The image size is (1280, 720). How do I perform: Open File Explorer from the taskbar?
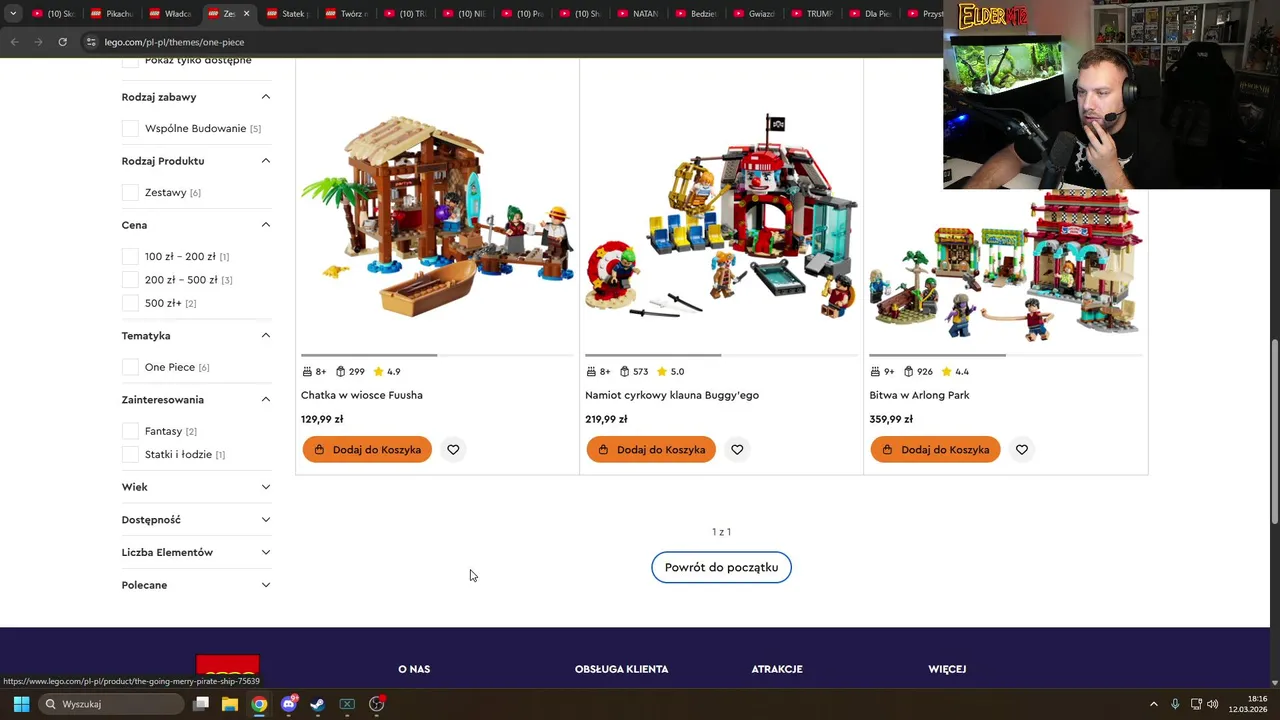click(x=230, y=704)
